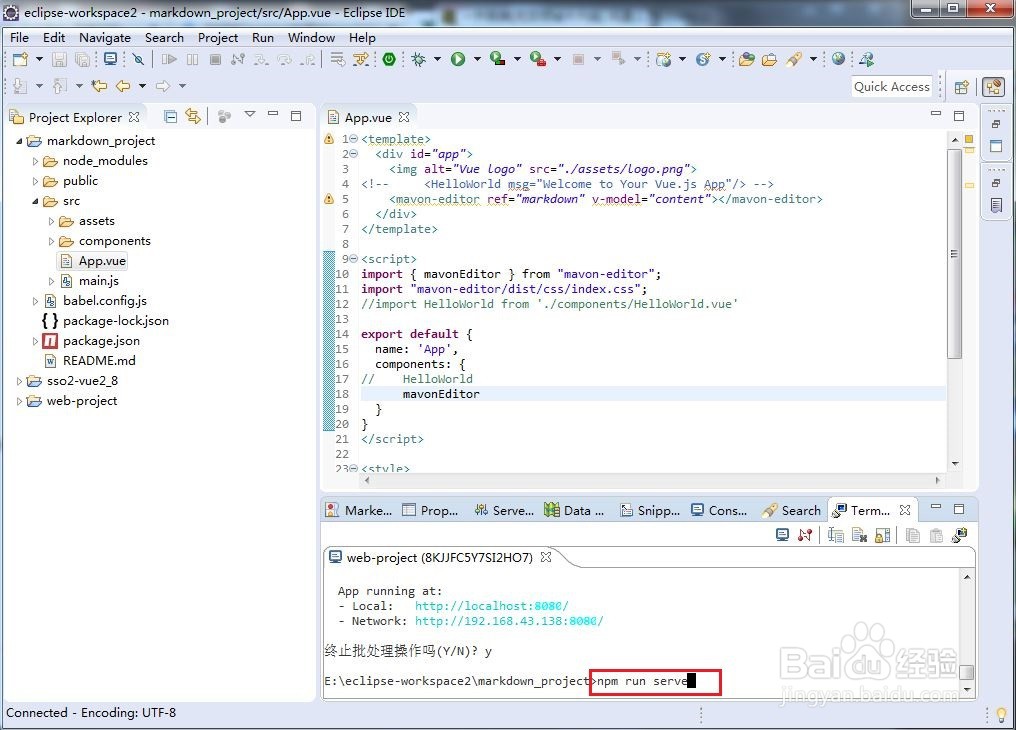The height and width of the screenshot is (730, 1016).
Task: Toggle code fold at line 9 script
Action: pos(354,258)
